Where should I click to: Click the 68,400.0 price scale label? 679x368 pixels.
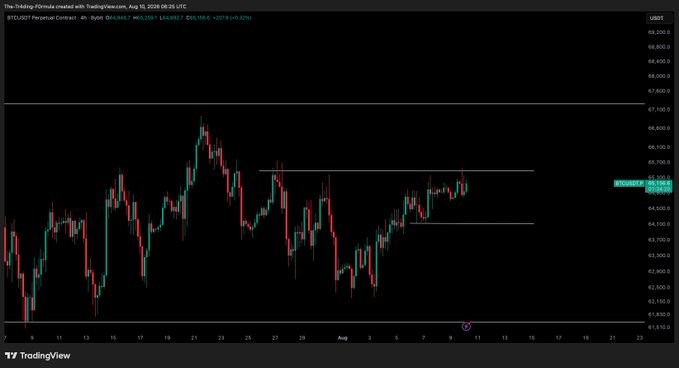659,61
